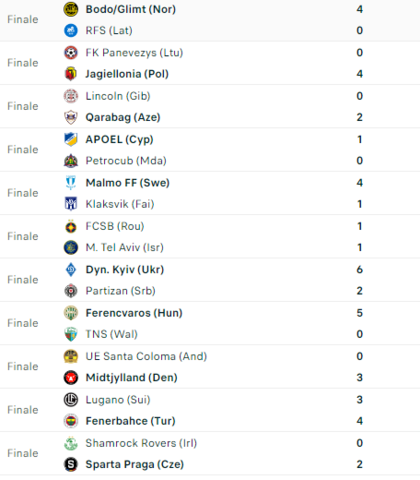Viewport: 420px width, 480px height.
Task: Open the UE Santa Coloma (And) team link
Action: click(x=146, y=356)
